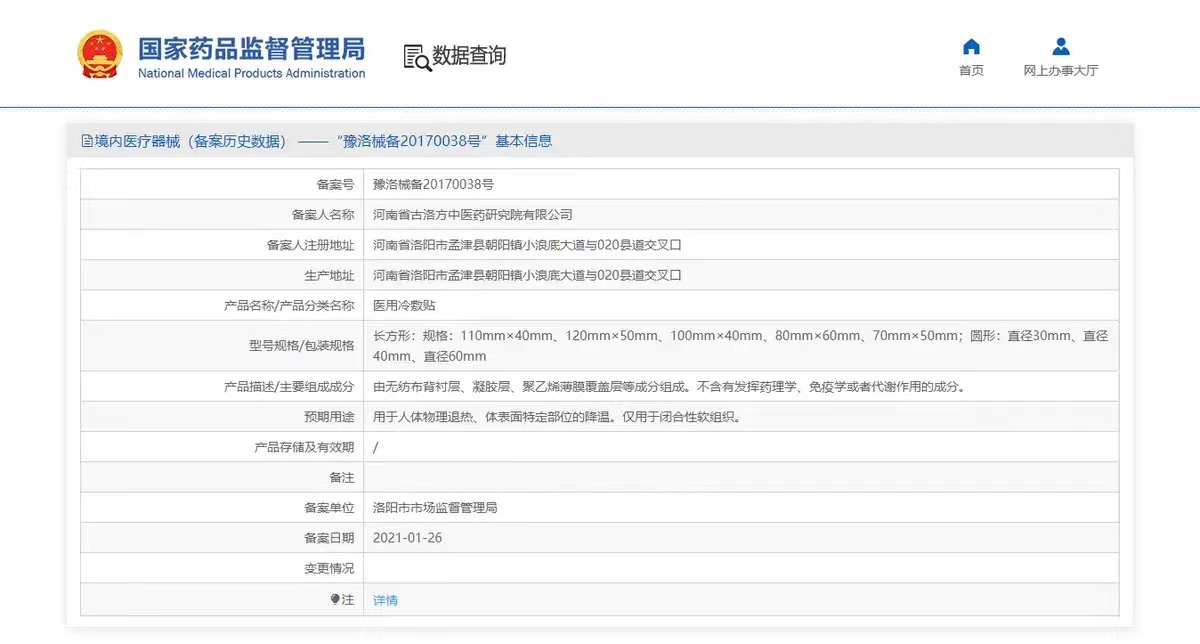
Task: Click the 备案人注册地址 address value
Action: (x=527, y=244)
